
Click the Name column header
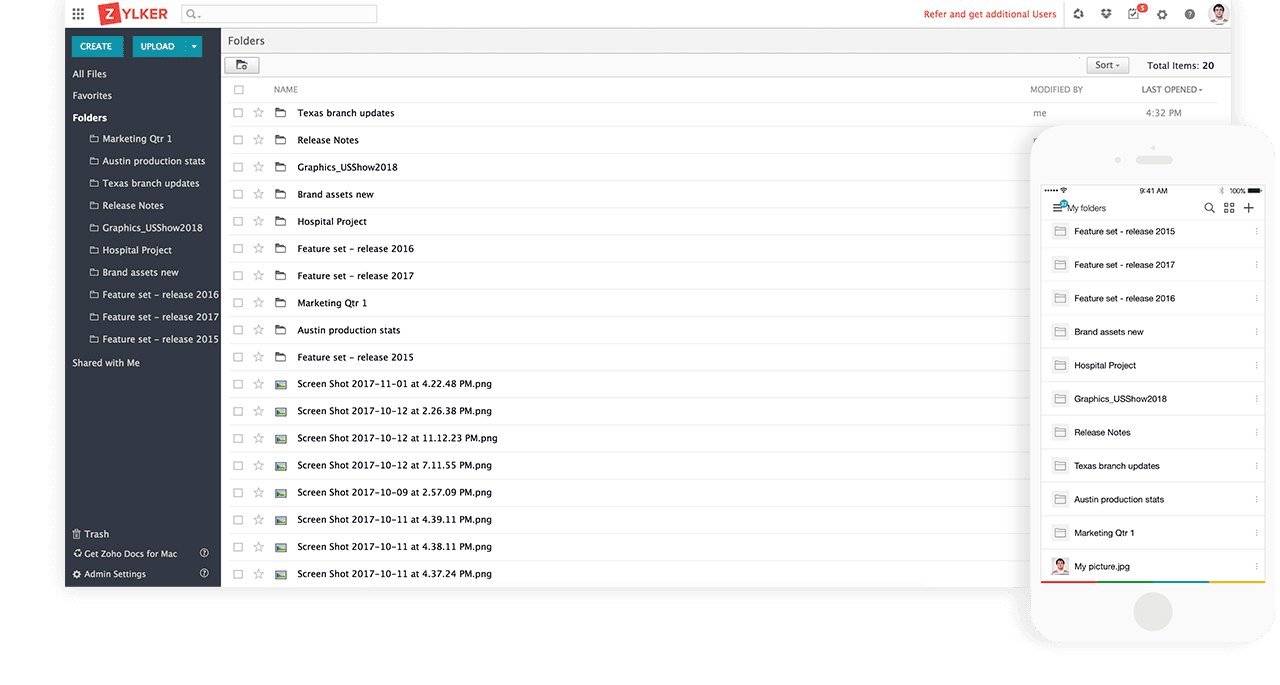click(x=286, y=90)
